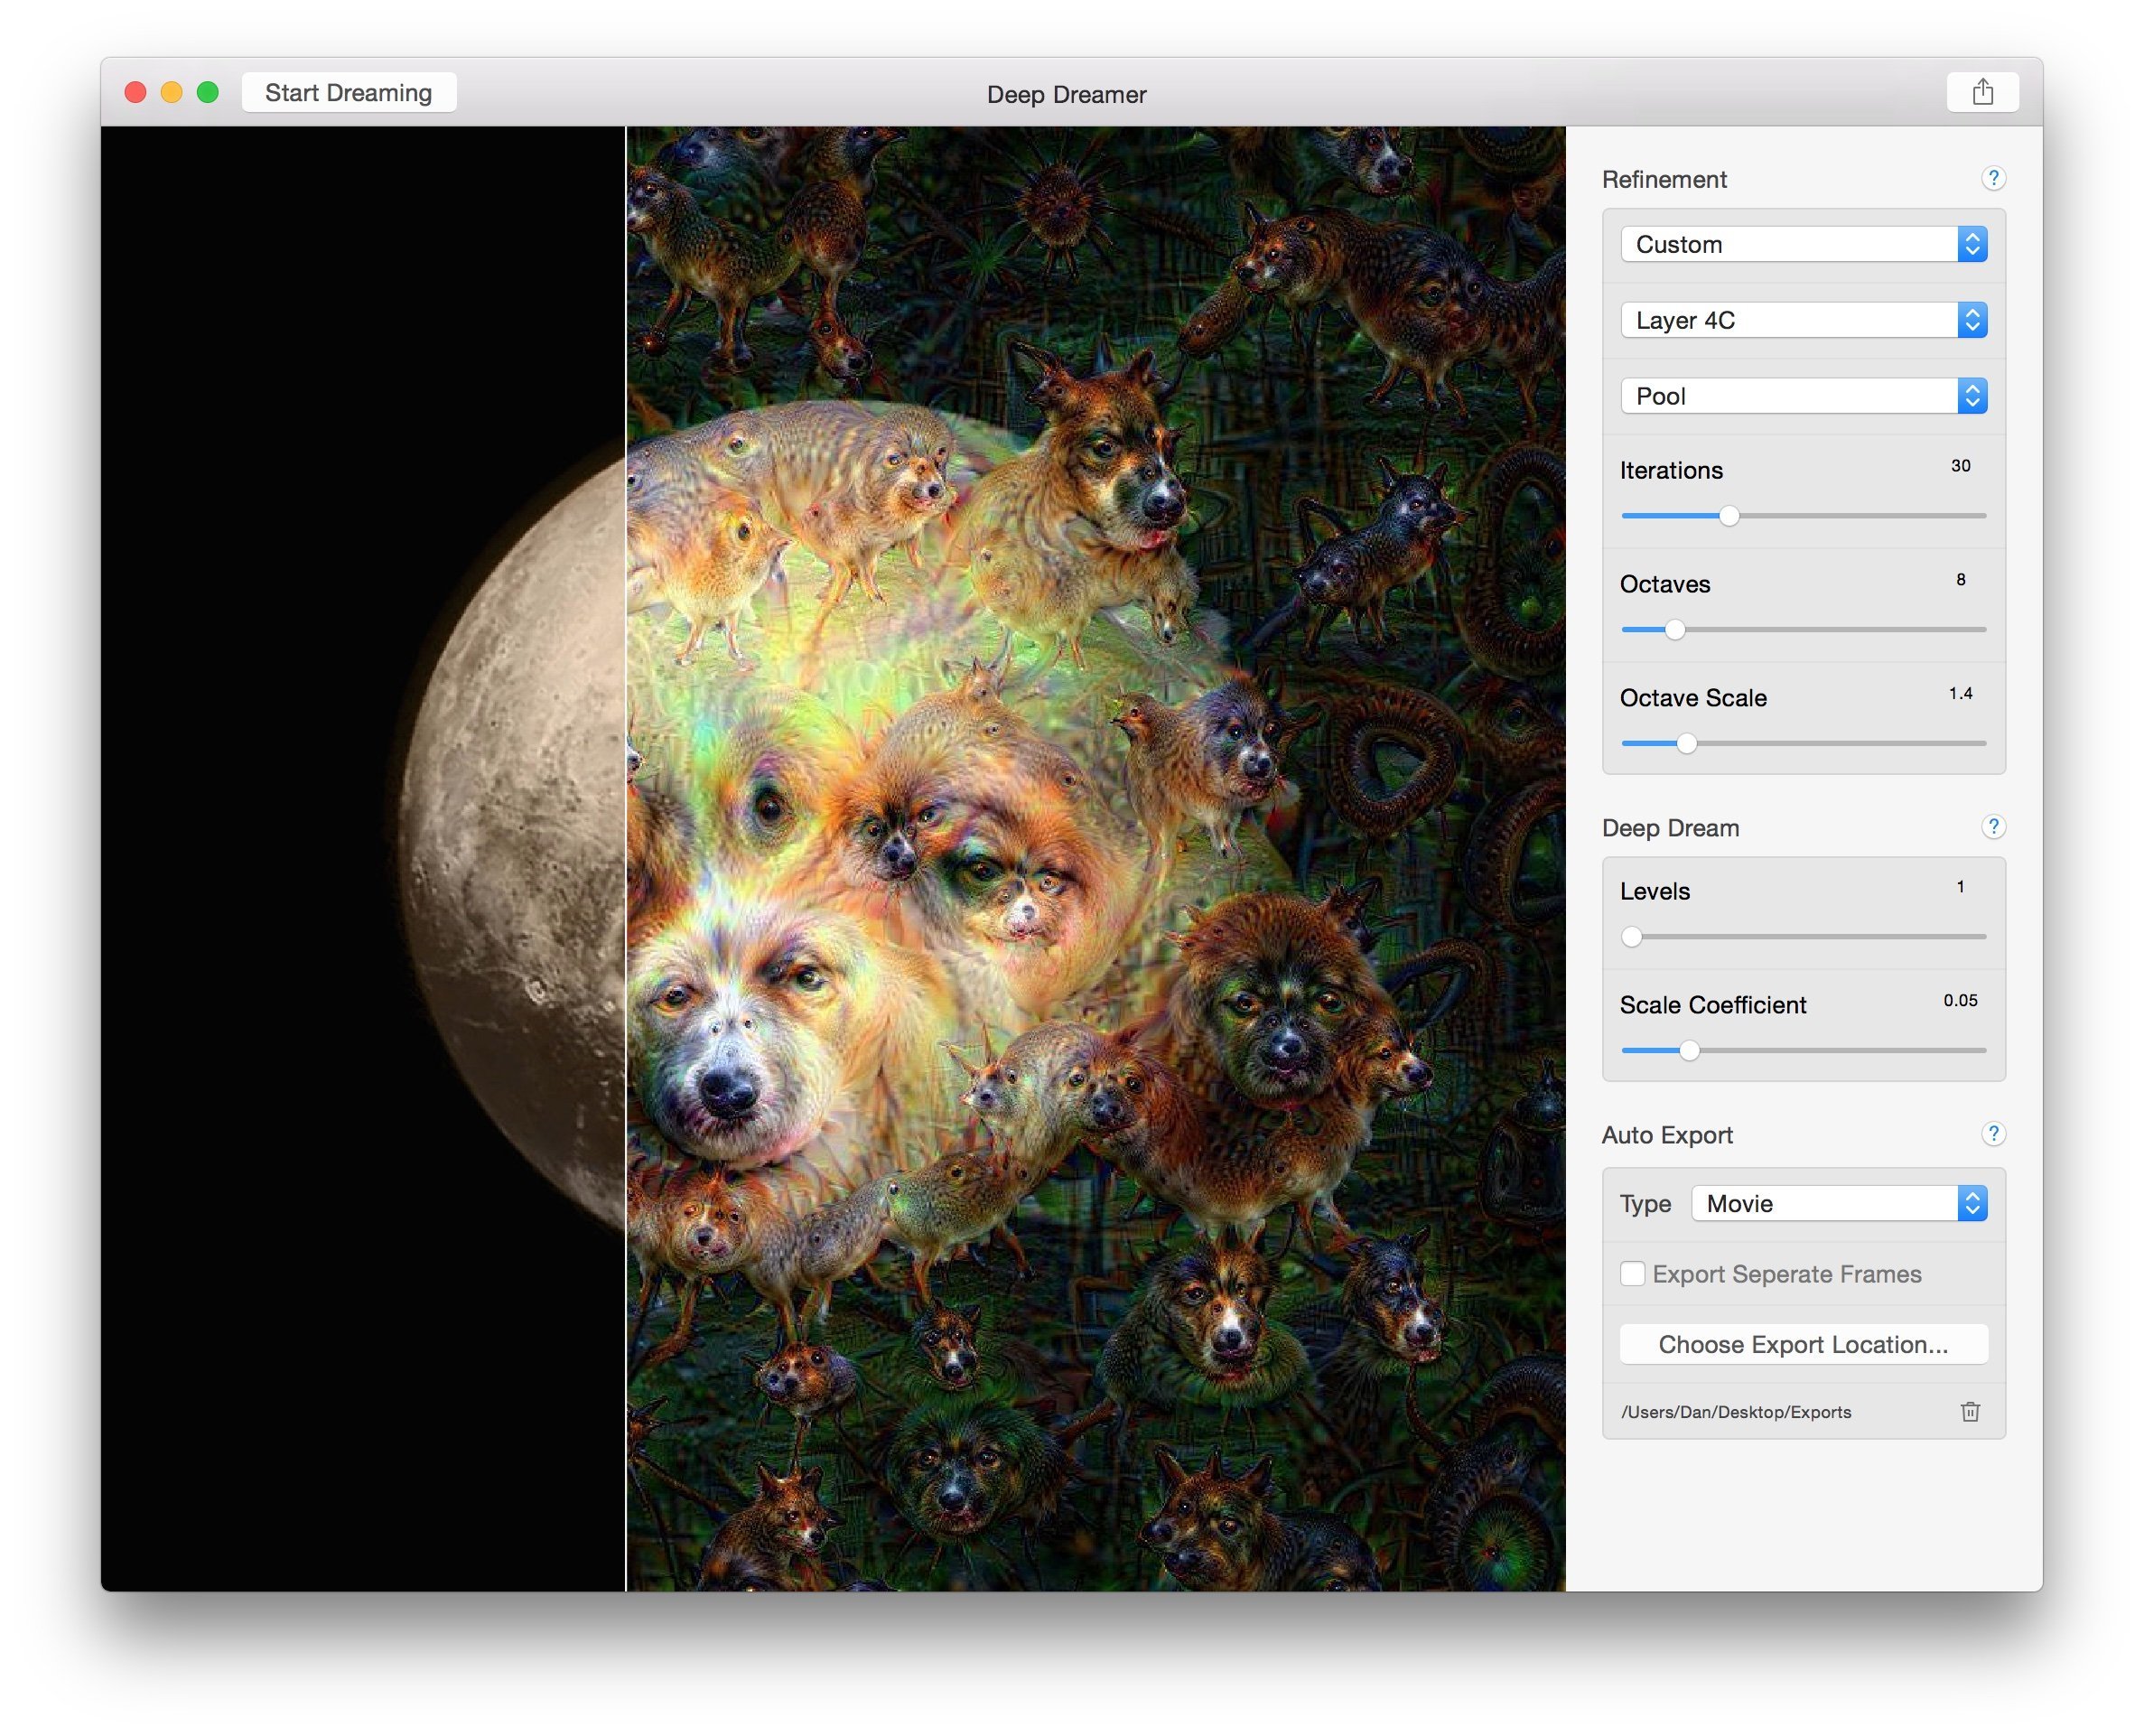This screenshot has width=2144, height=1736.
Task: Click the red close window button
Action: (x=135, y=93)
